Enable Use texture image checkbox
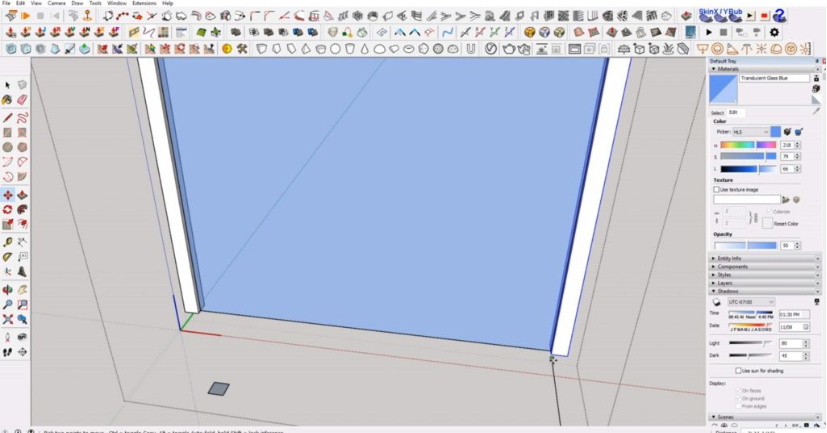The width and height of the screenshot is (827, 433). tap(716, 189)
